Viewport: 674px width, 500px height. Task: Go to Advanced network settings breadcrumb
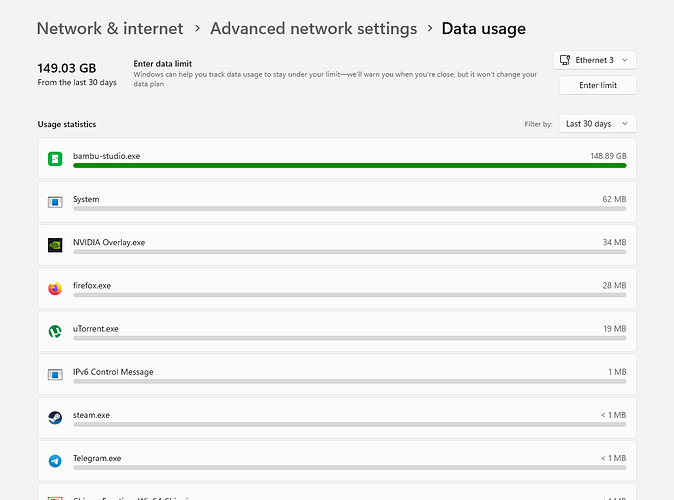point(313,29)
